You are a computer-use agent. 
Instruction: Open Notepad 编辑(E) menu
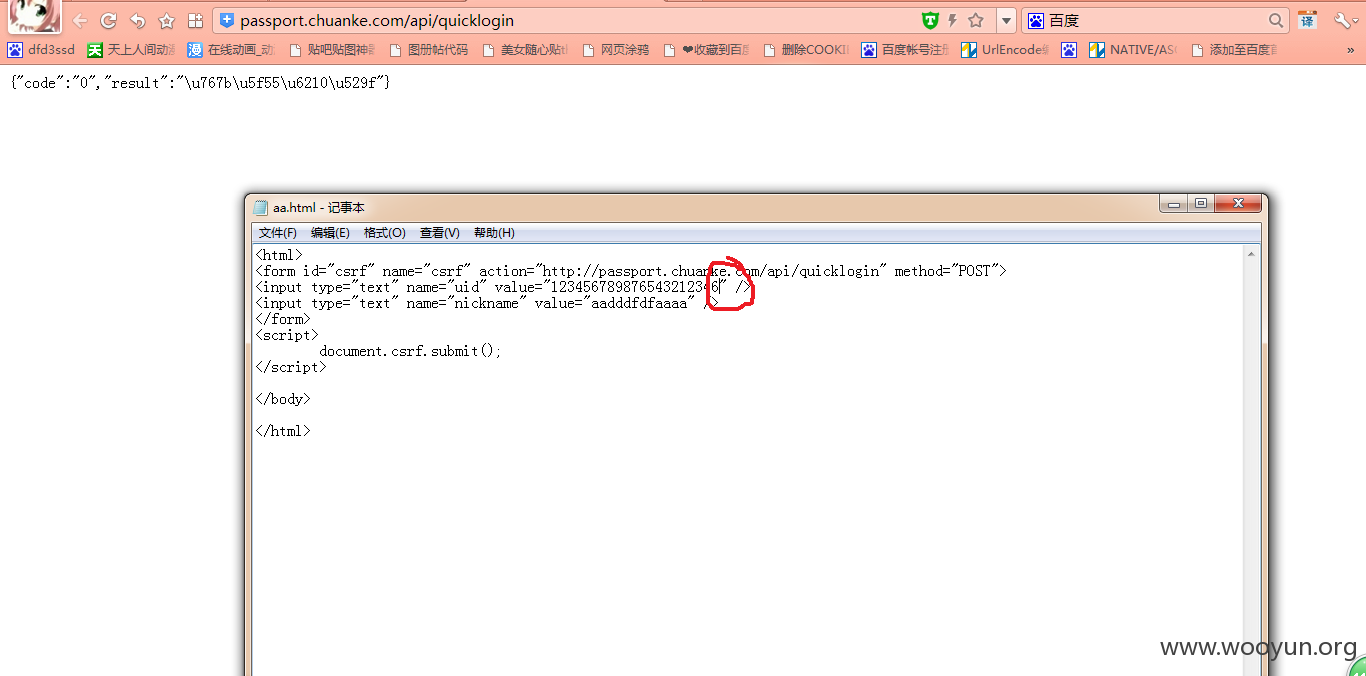pyautogui.click(x=330, y=233)
